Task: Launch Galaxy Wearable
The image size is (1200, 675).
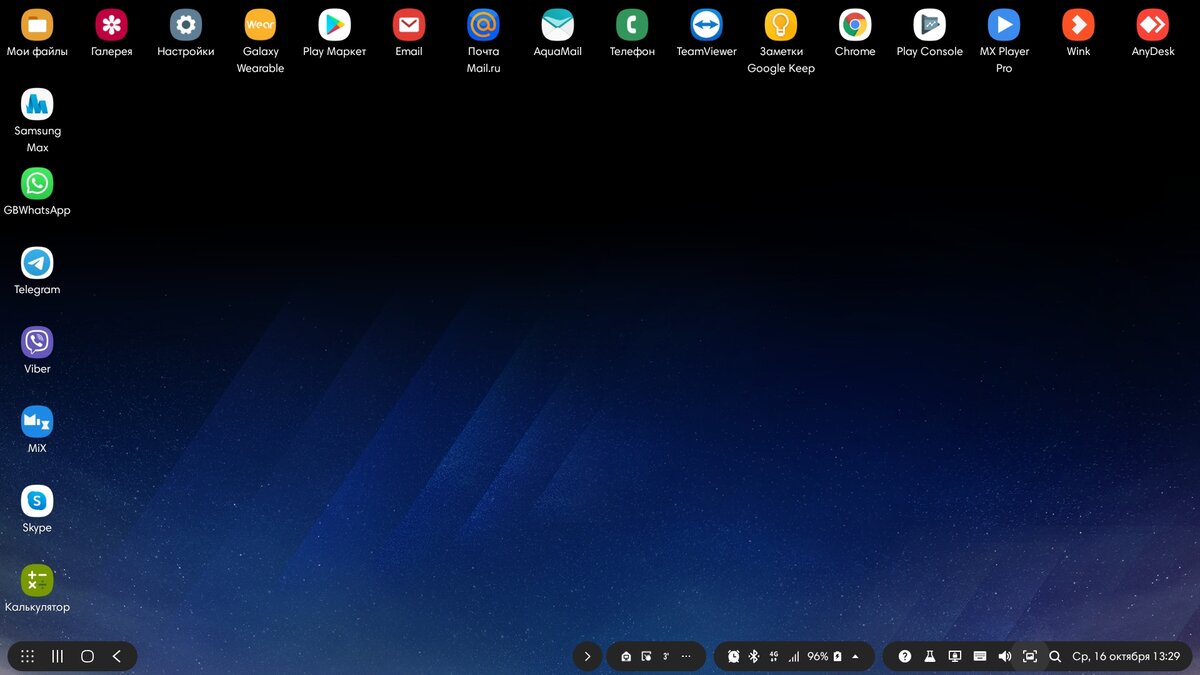Action: click(x=260, y=41)
